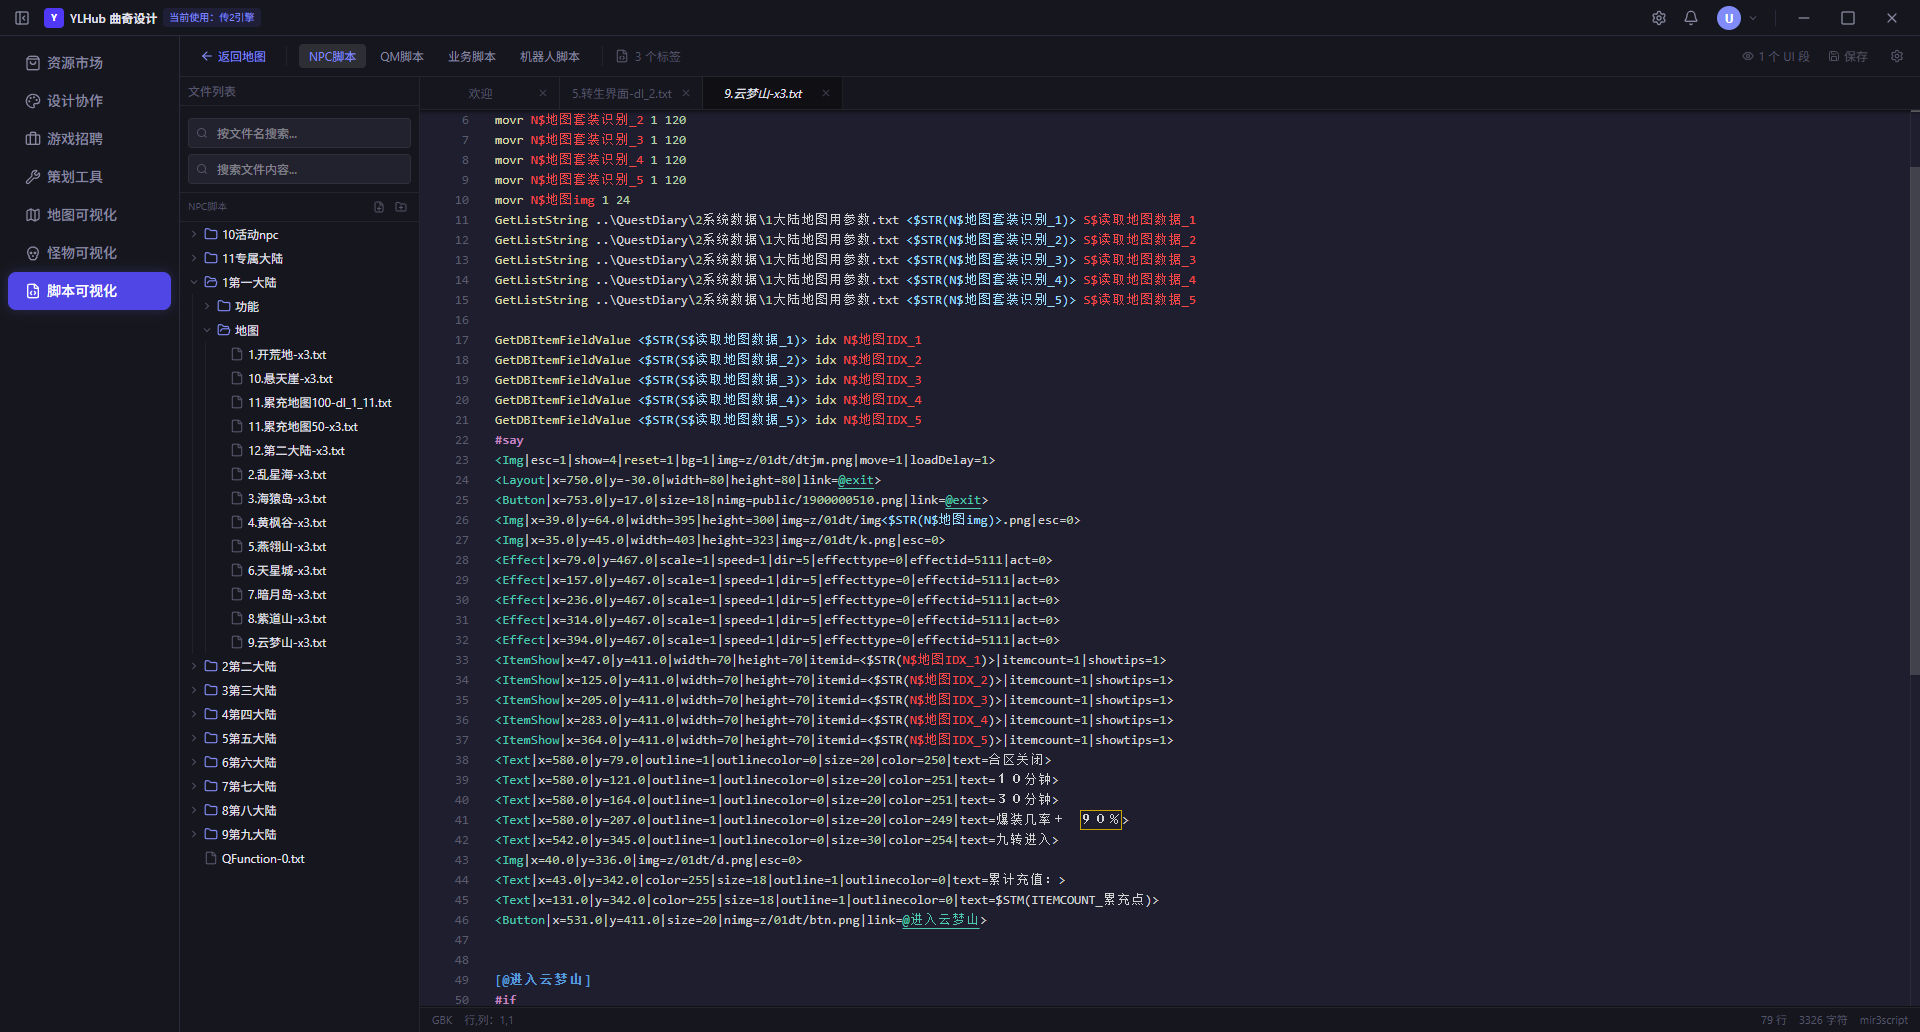The height and width of the screenshot is (1032, 1920).
Task: Click the 返回地图 button
Action: click(x=233, y=57)
